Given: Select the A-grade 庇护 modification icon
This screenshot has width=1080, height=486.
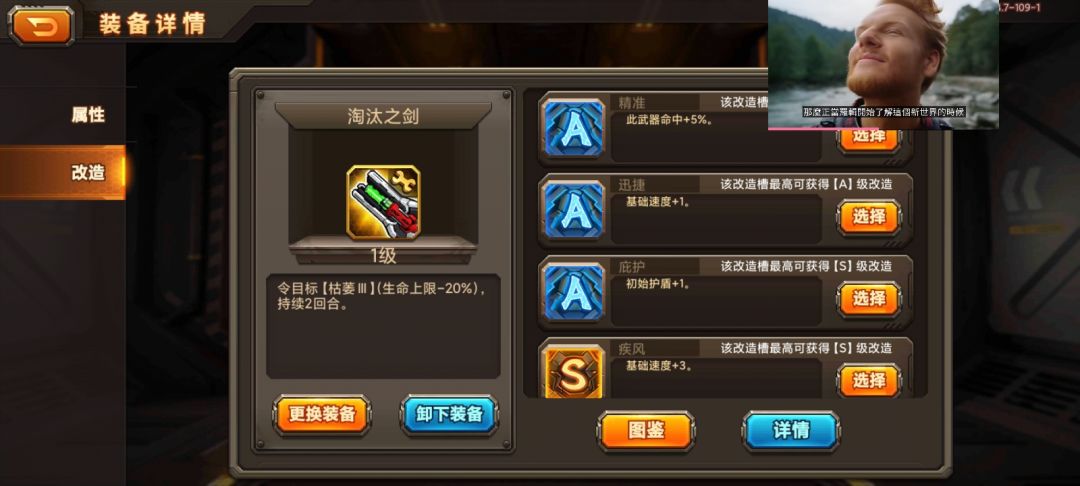Looking at the screenshot, I should [x=574, y=293].
